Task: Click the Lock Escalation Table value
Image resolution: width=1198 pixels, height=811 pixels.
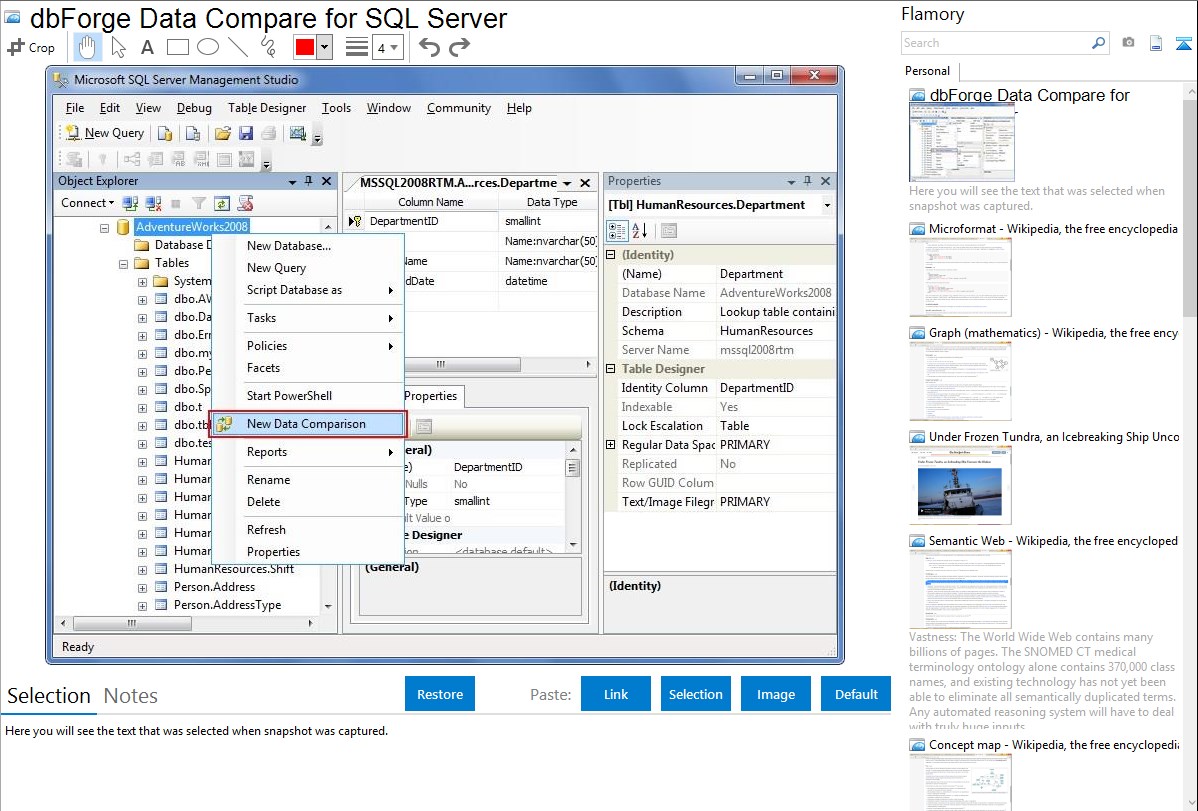Action: coord(775,426)
